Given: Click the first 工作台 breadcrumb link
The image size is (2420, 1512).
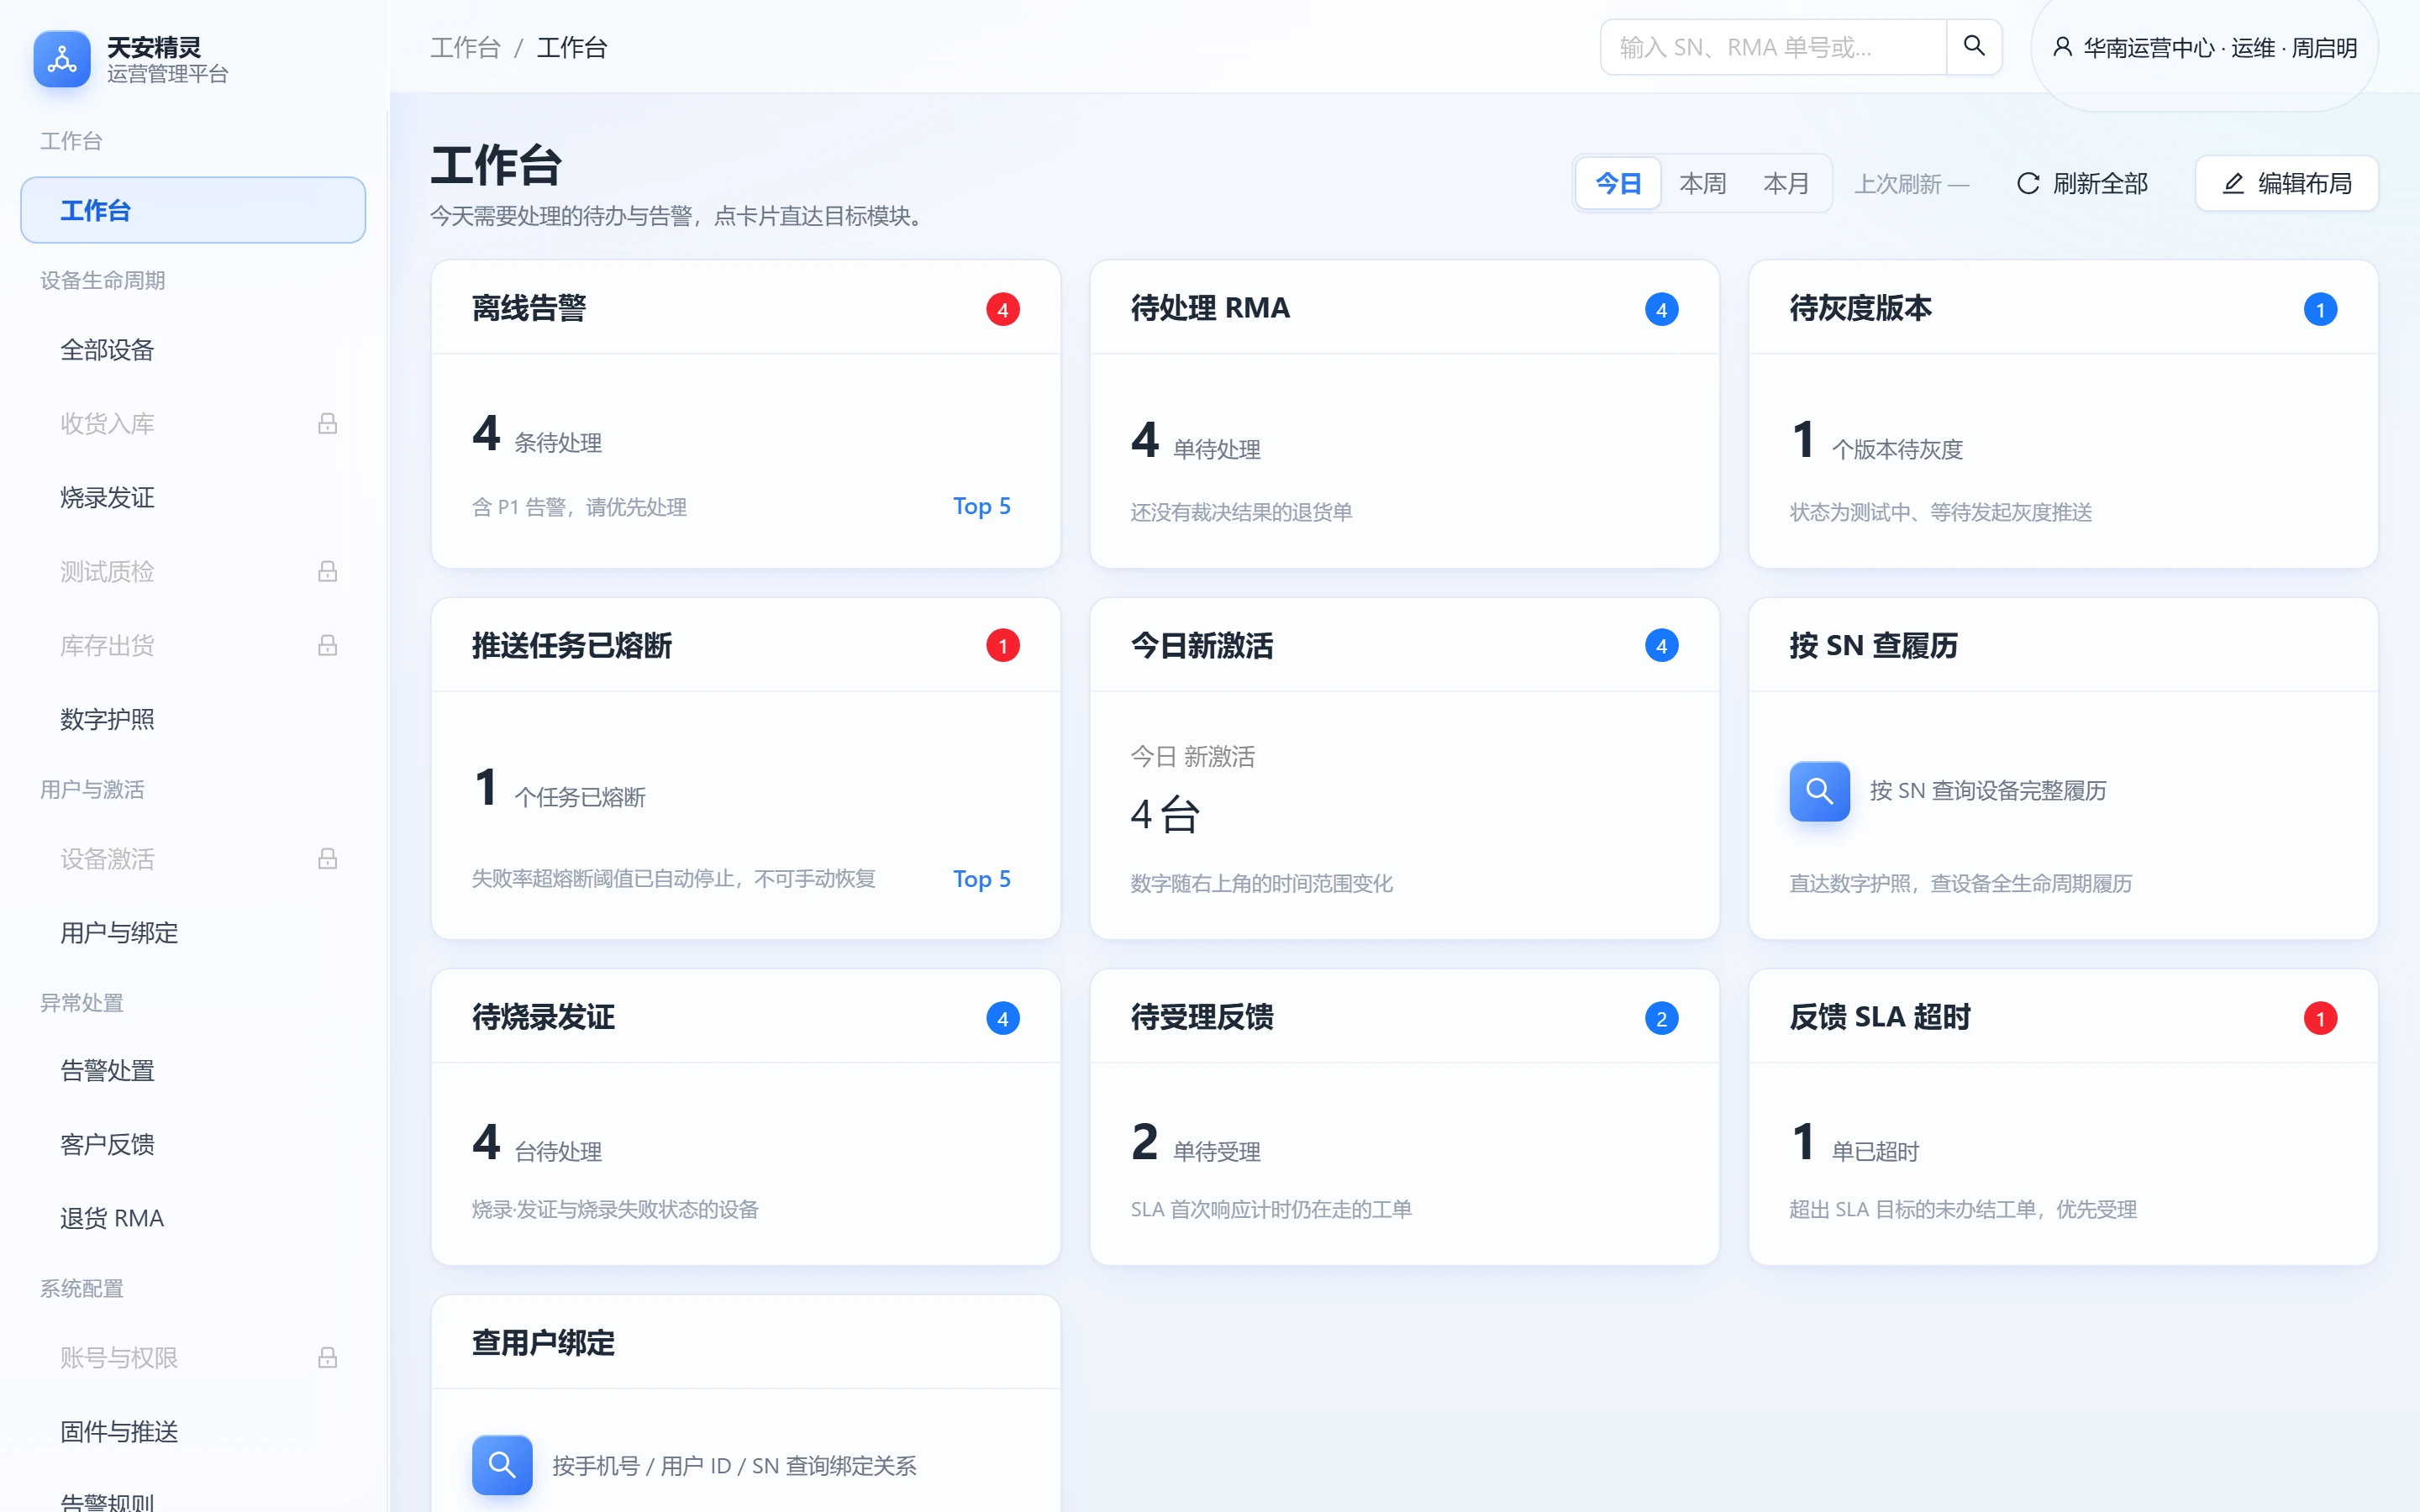Looking at the screenshot, I should pos(465,47).
